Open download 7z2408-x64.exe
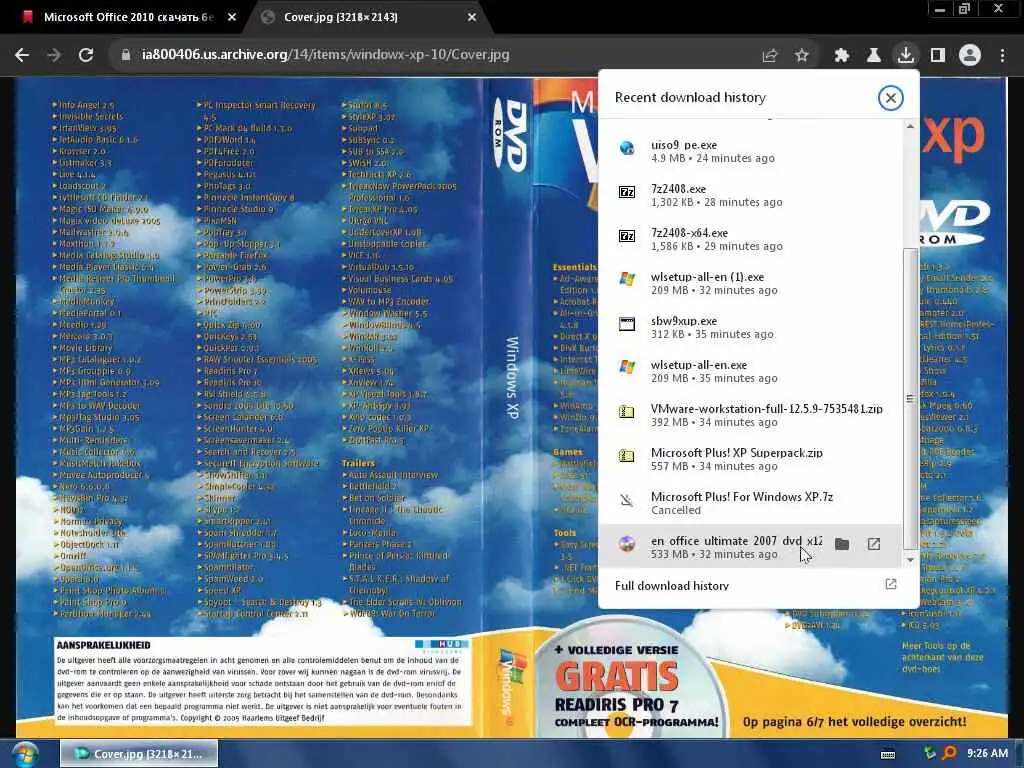1024x768 pixels. (x=749, y=239)
